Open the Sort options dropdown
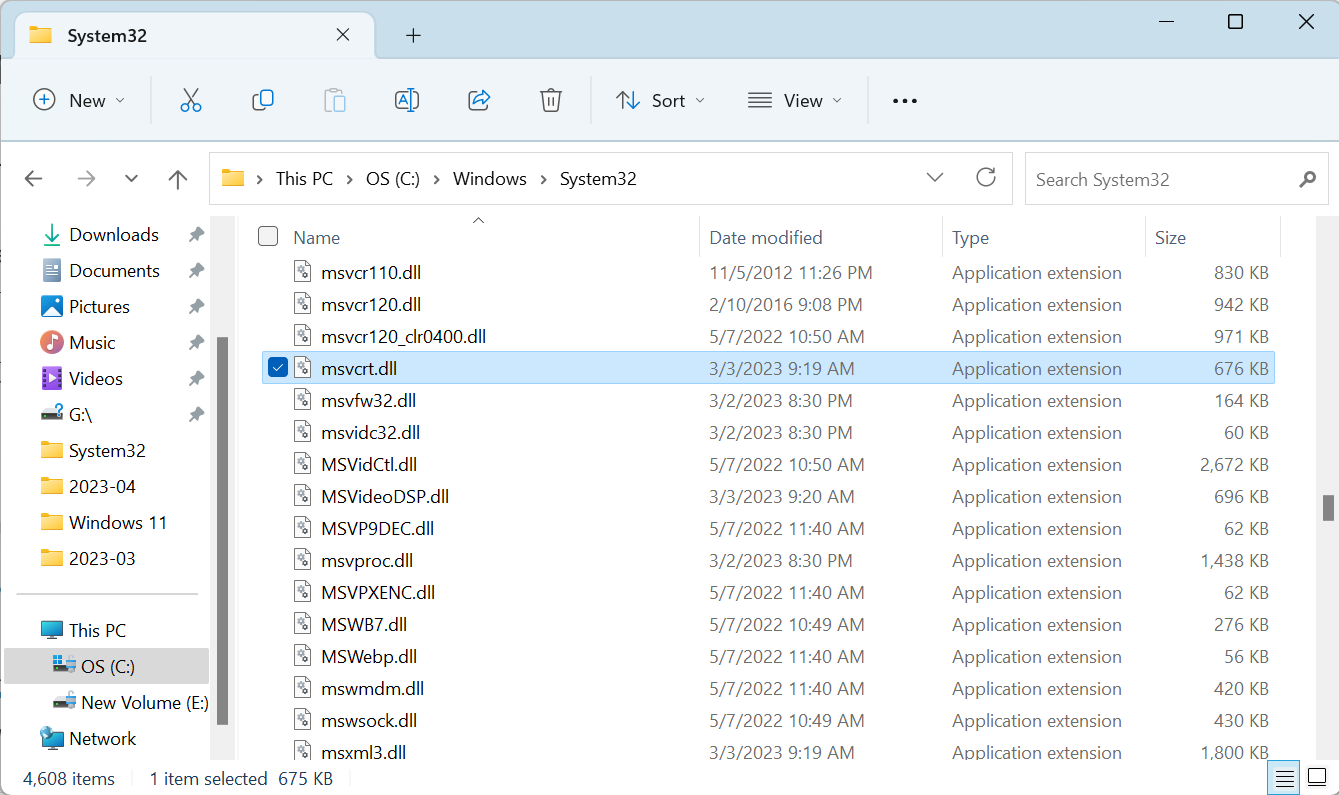The width and height of the screenshot is (1339, 795). [660, 100]
